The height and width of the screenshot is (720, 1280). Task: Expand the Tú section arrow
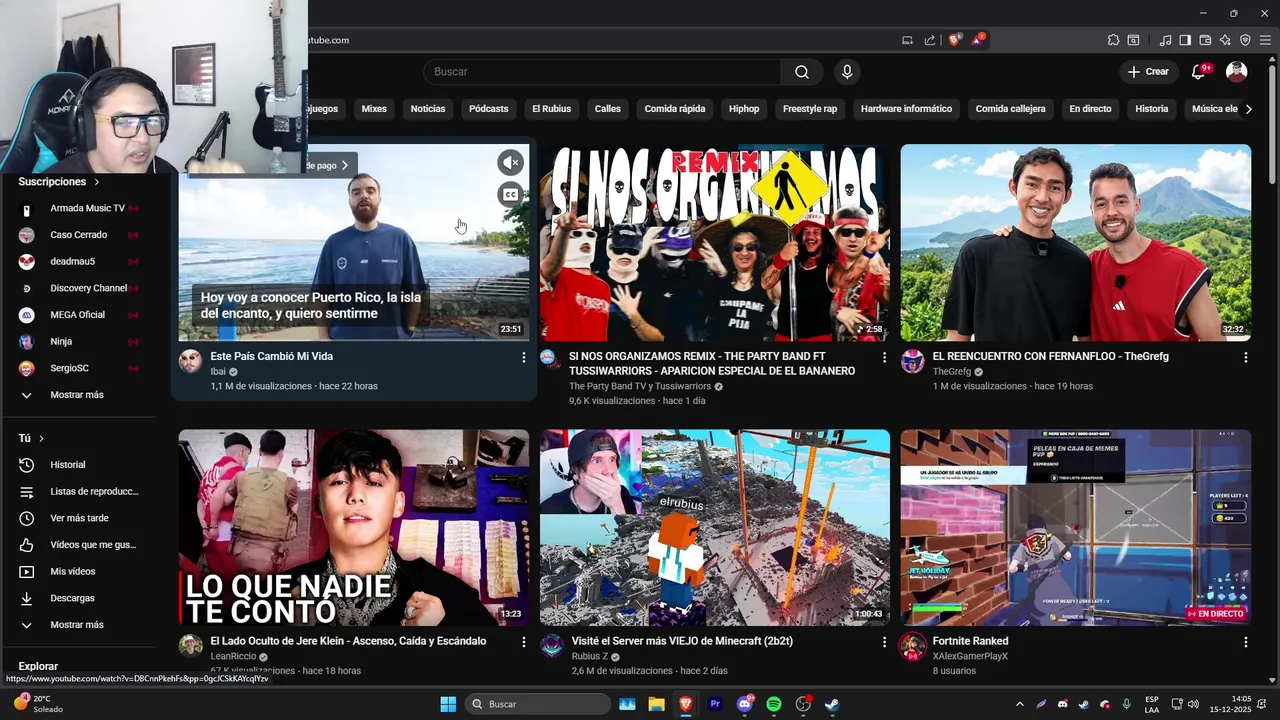[42, 439]
